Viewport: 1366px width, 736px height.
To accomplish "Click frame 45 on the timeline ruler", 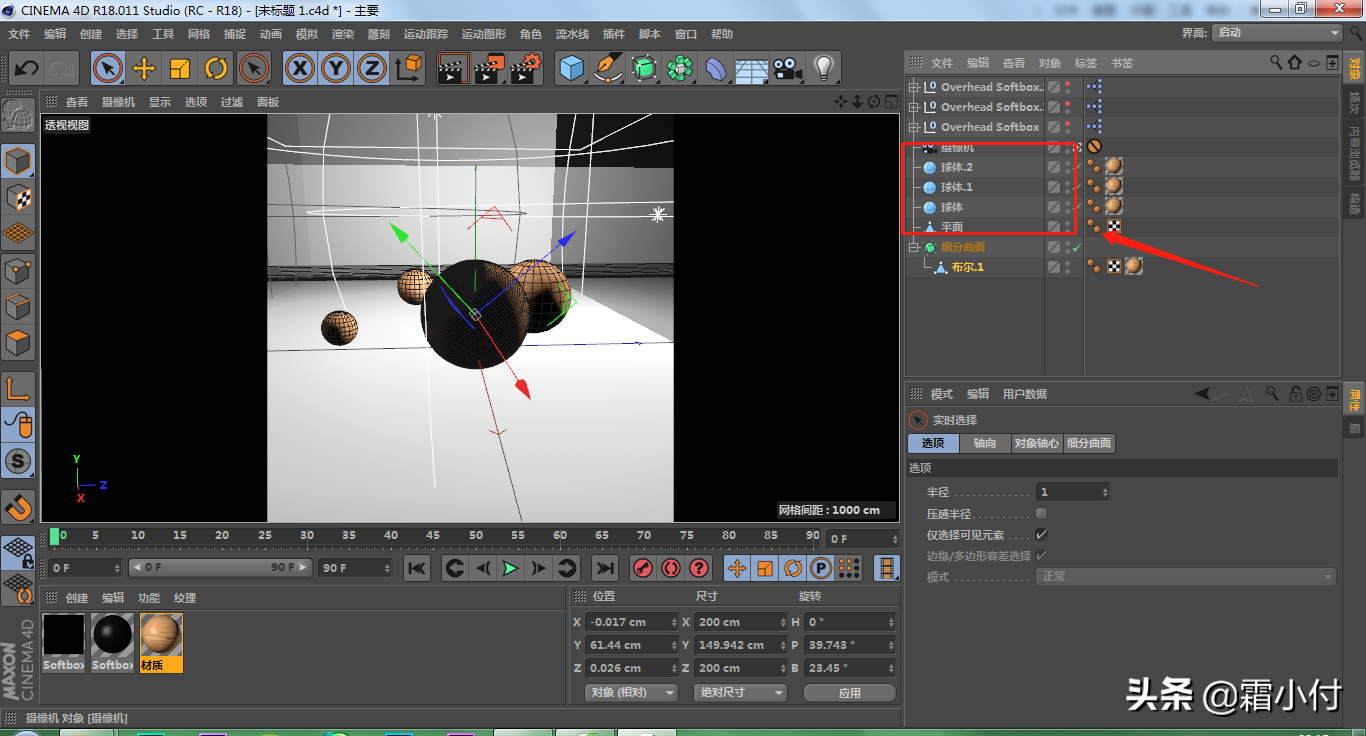I will (x=434, y=536).
